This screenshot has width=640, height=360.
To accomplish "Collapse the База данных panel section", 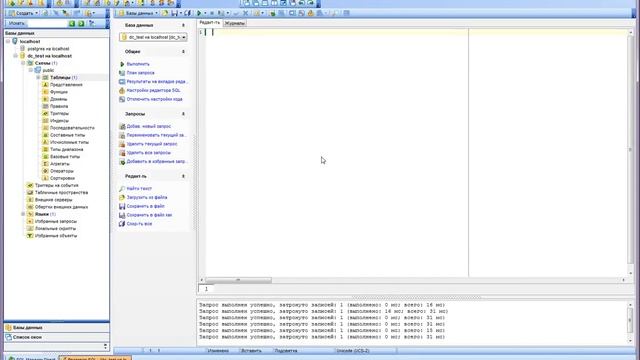I will (183, 25).
